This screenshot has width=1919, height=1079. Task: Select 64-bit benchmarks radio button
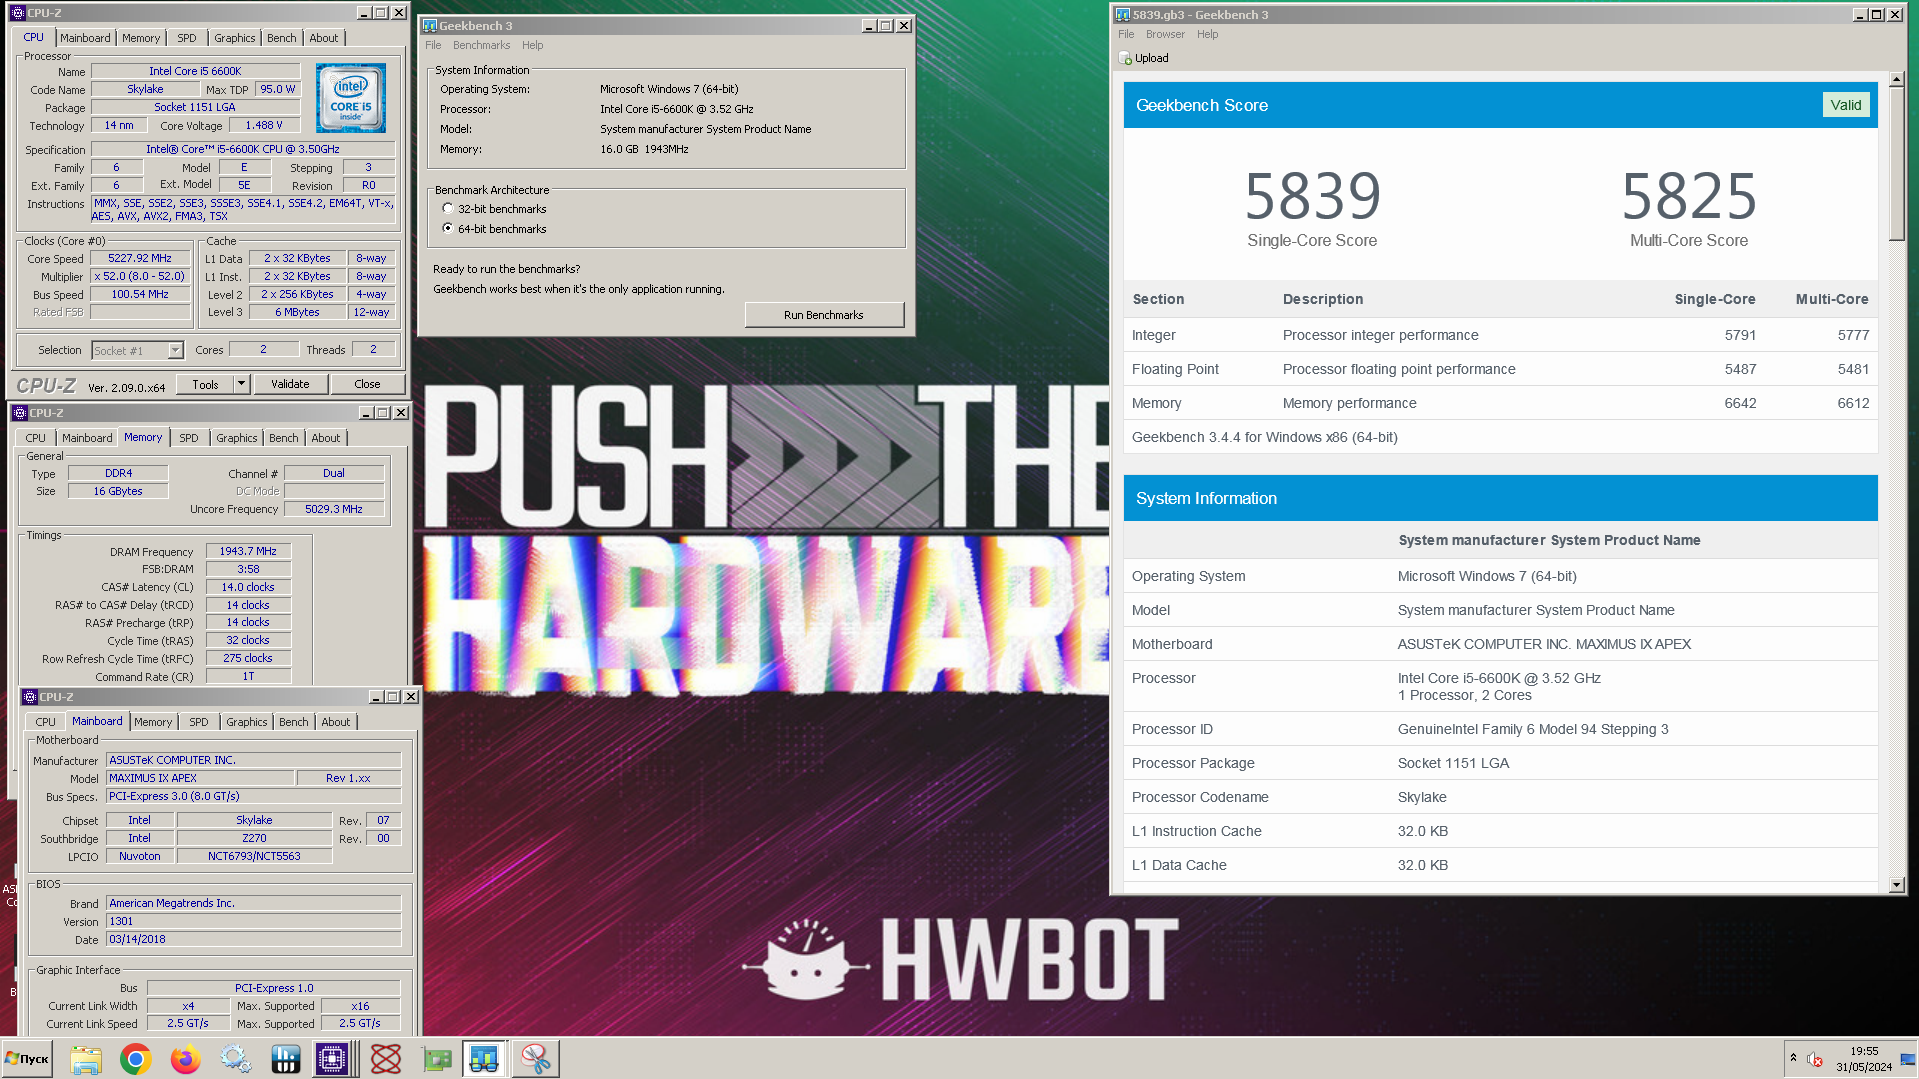(448, 228)
